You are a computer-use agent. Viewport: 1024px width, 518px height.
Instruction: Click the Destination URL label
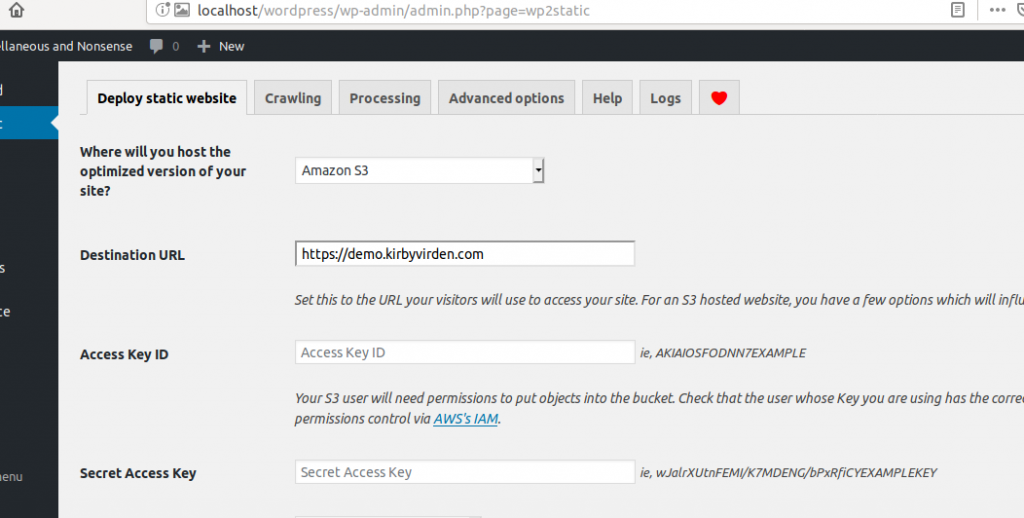[132, 255]
